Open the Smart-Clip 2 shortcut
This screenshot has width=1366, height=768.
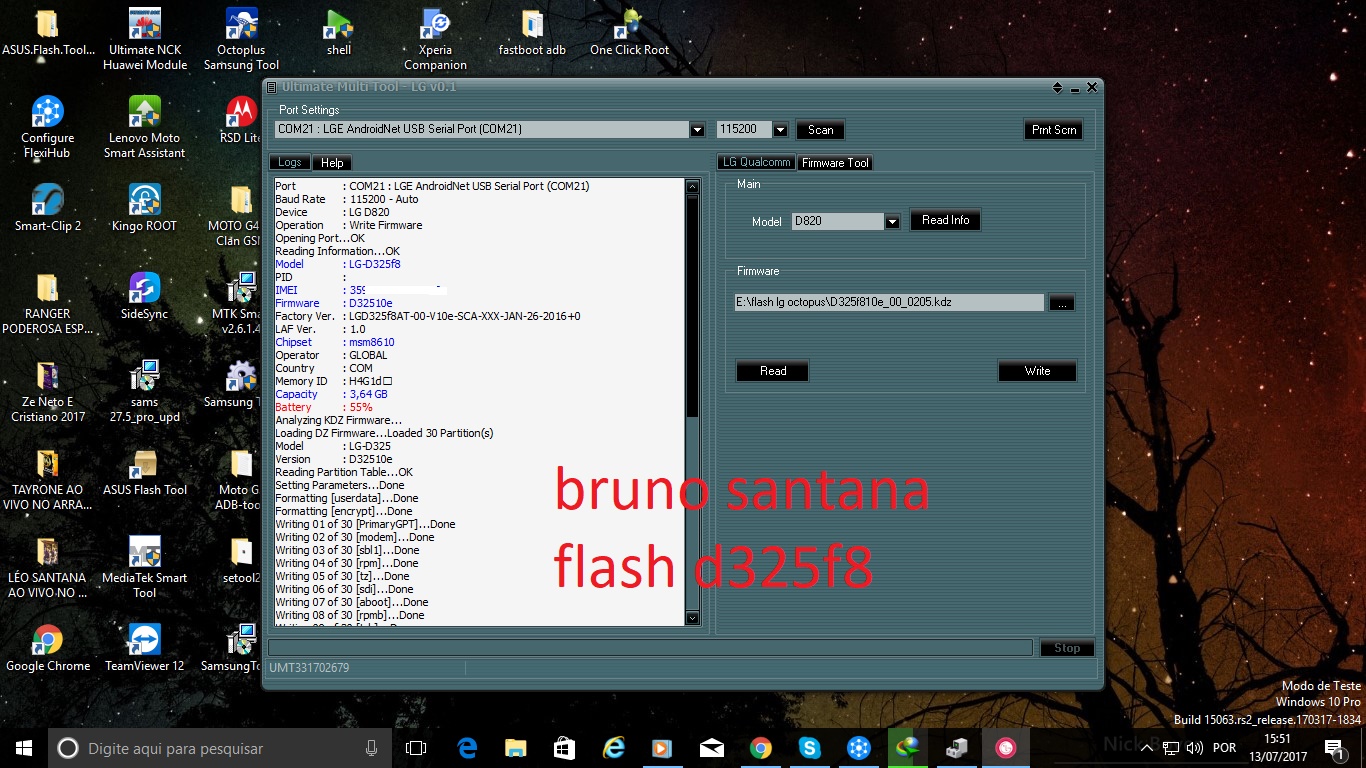click(48, 208)
